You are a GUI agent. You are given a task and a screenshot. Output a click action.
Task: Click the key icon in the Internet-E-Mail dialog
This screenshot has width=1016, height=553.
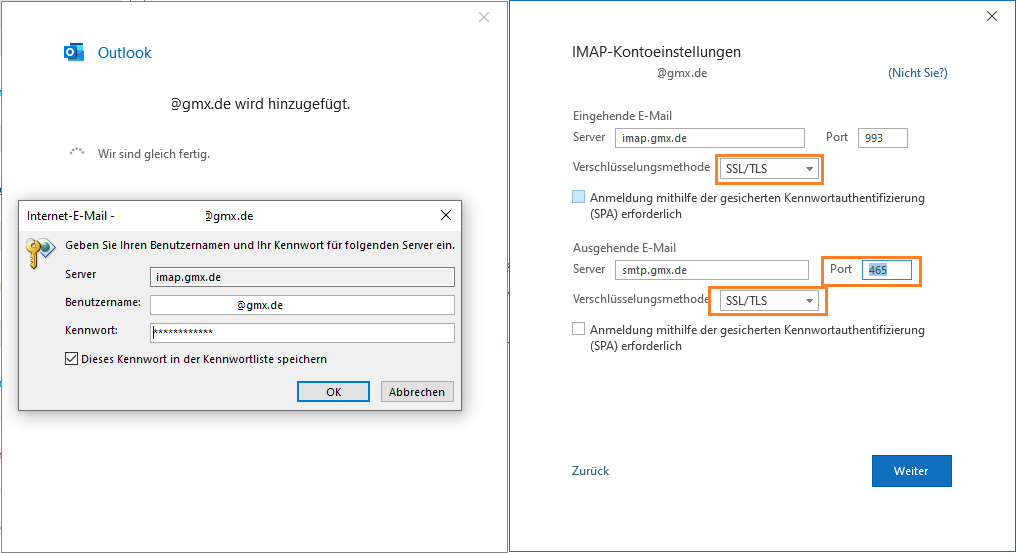click(x=40, y=252)
